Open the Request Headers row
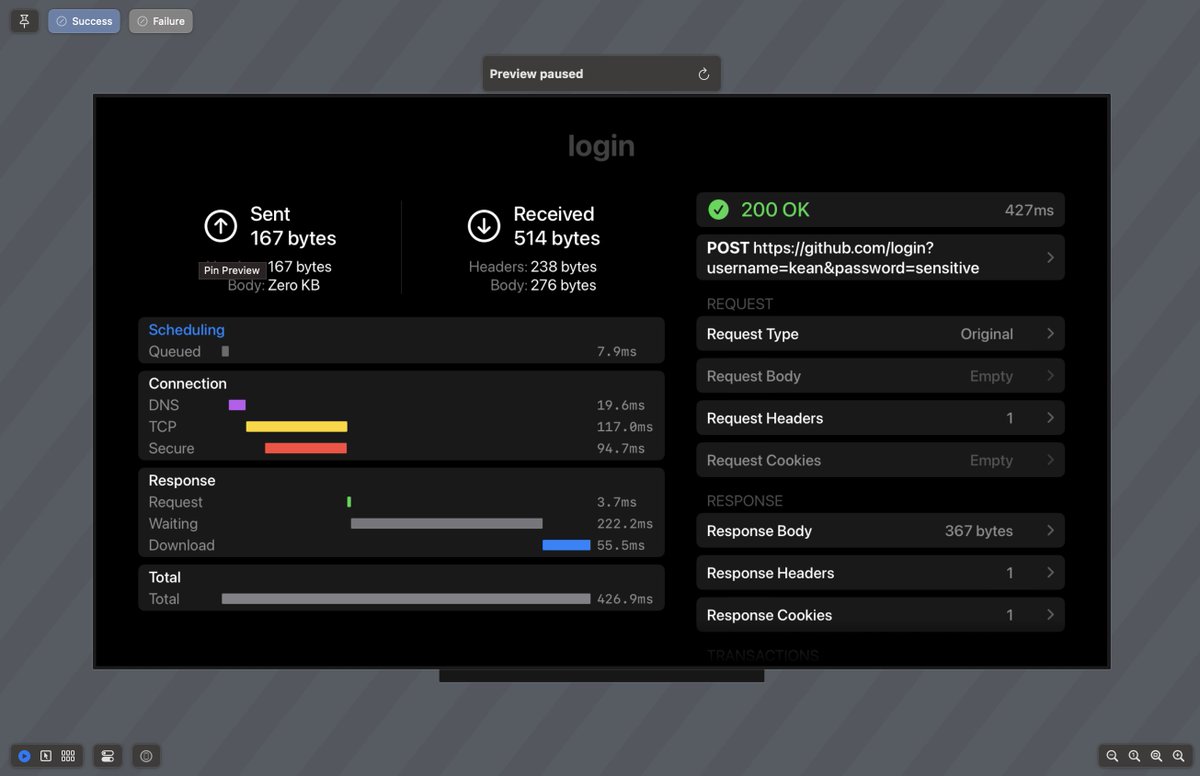This screenshot has height=776, width=1200. click(880, 418)
